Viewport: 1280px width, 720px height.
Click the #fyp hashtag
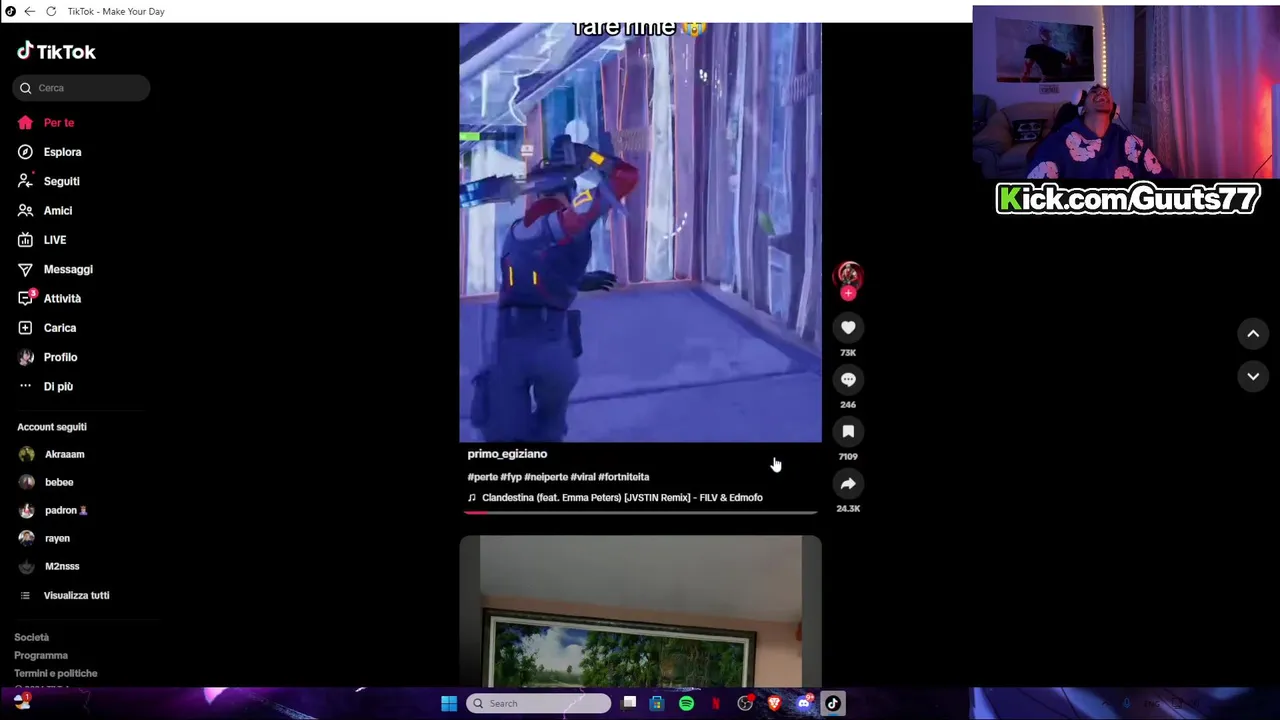[511, 477]
